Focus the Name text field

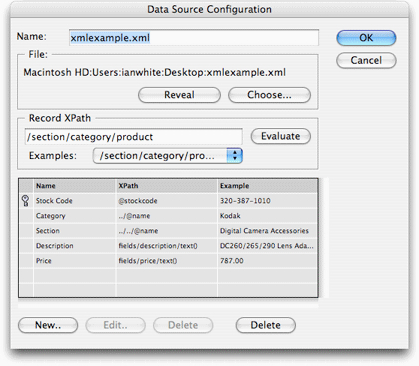point(194,38)
